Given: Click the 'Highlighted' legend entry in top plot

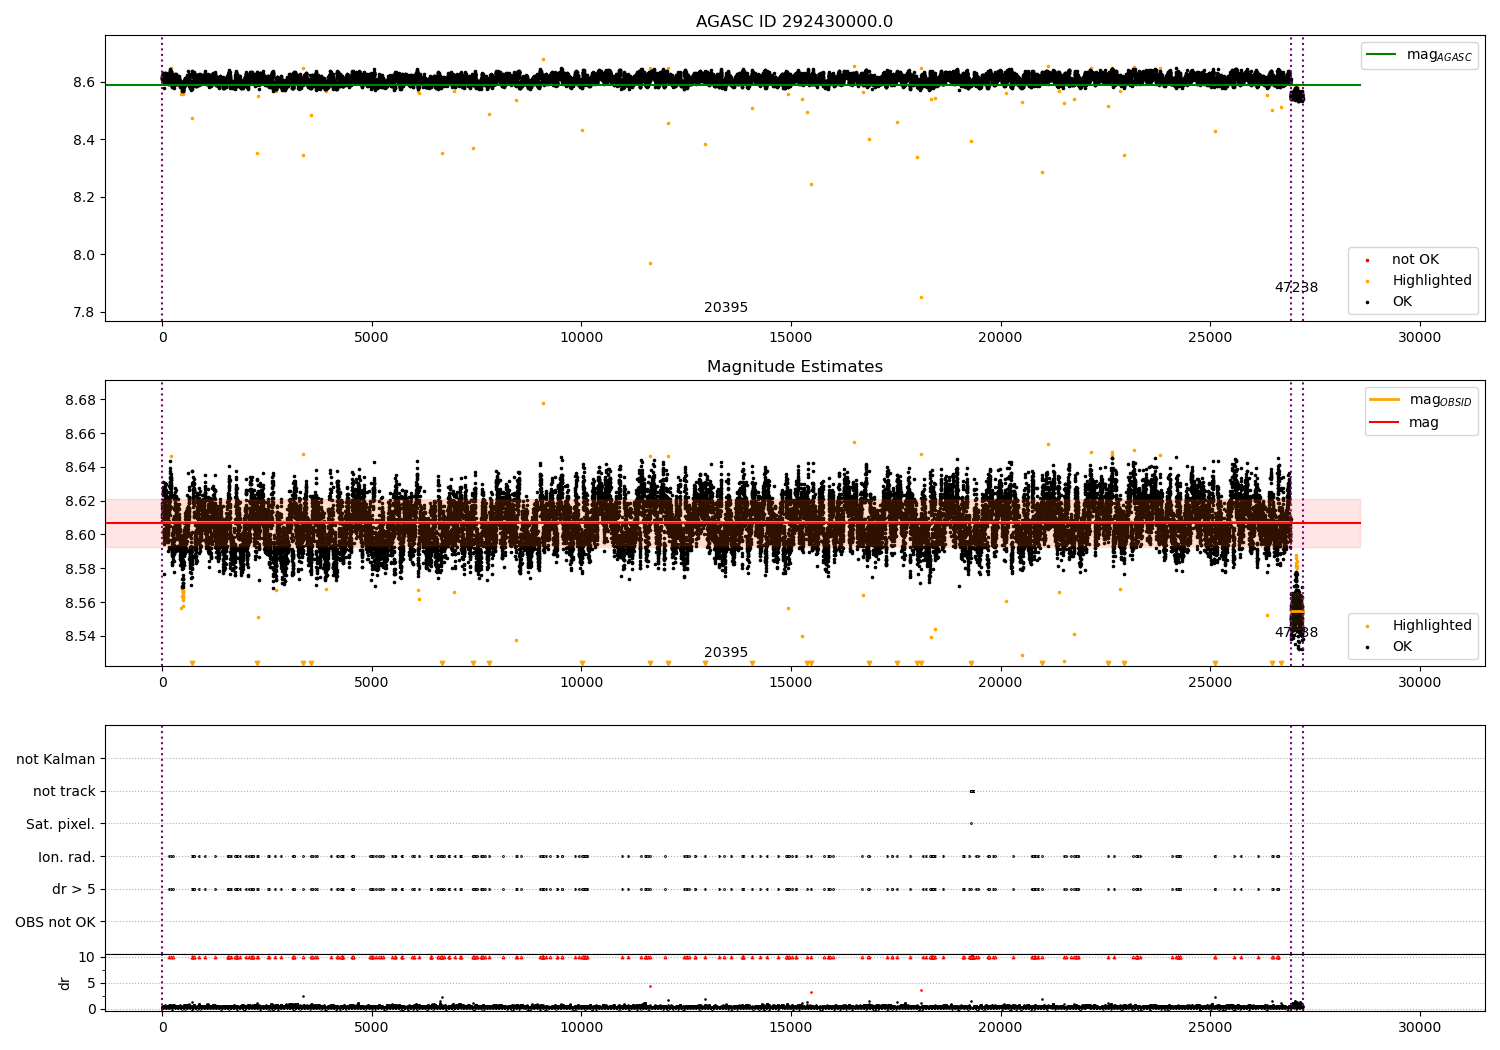Looking at the screenshot, I should [x=1431, y=281].
